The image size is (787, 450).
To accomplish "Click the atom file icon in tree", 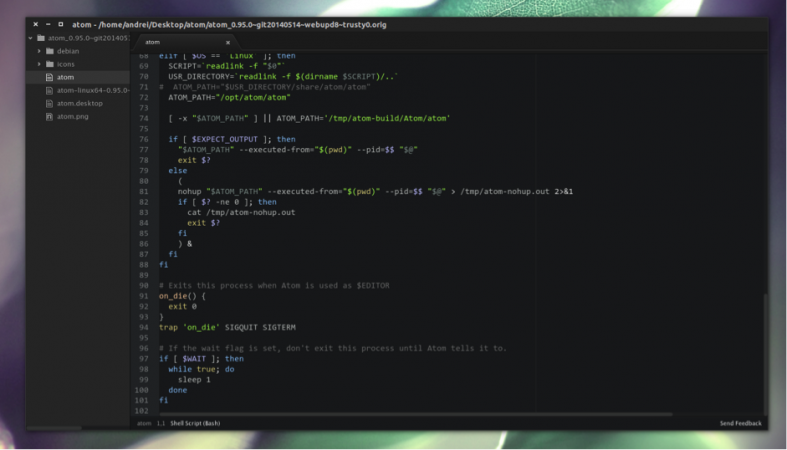I will (49, 77).
